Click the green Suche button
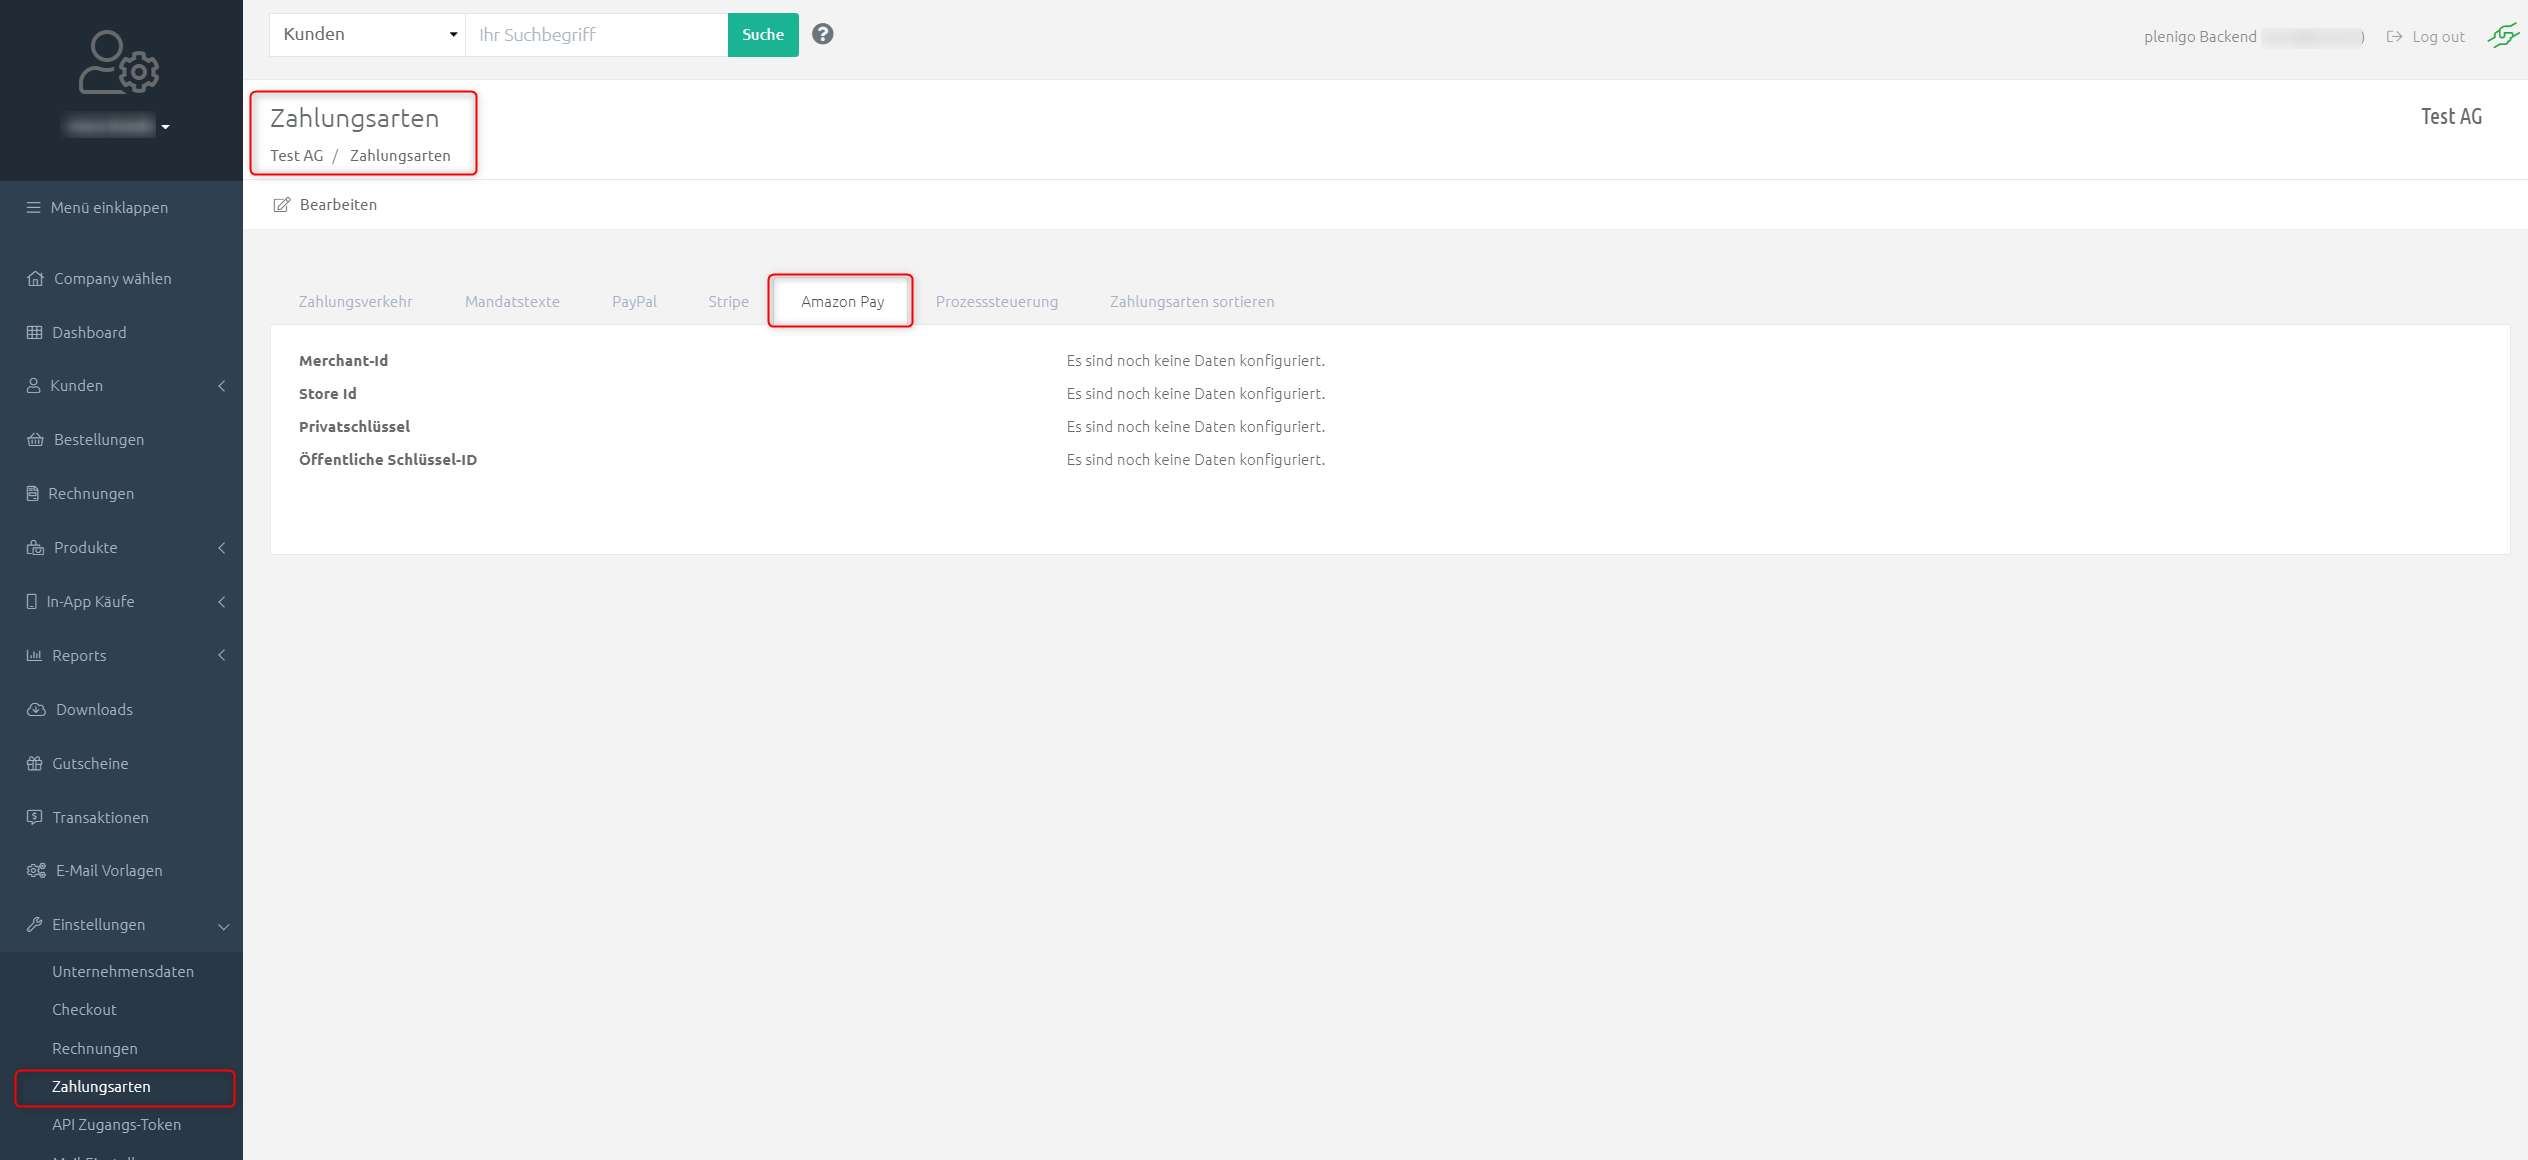This screenshot has height=1160, width=2528. coord(763,35)
